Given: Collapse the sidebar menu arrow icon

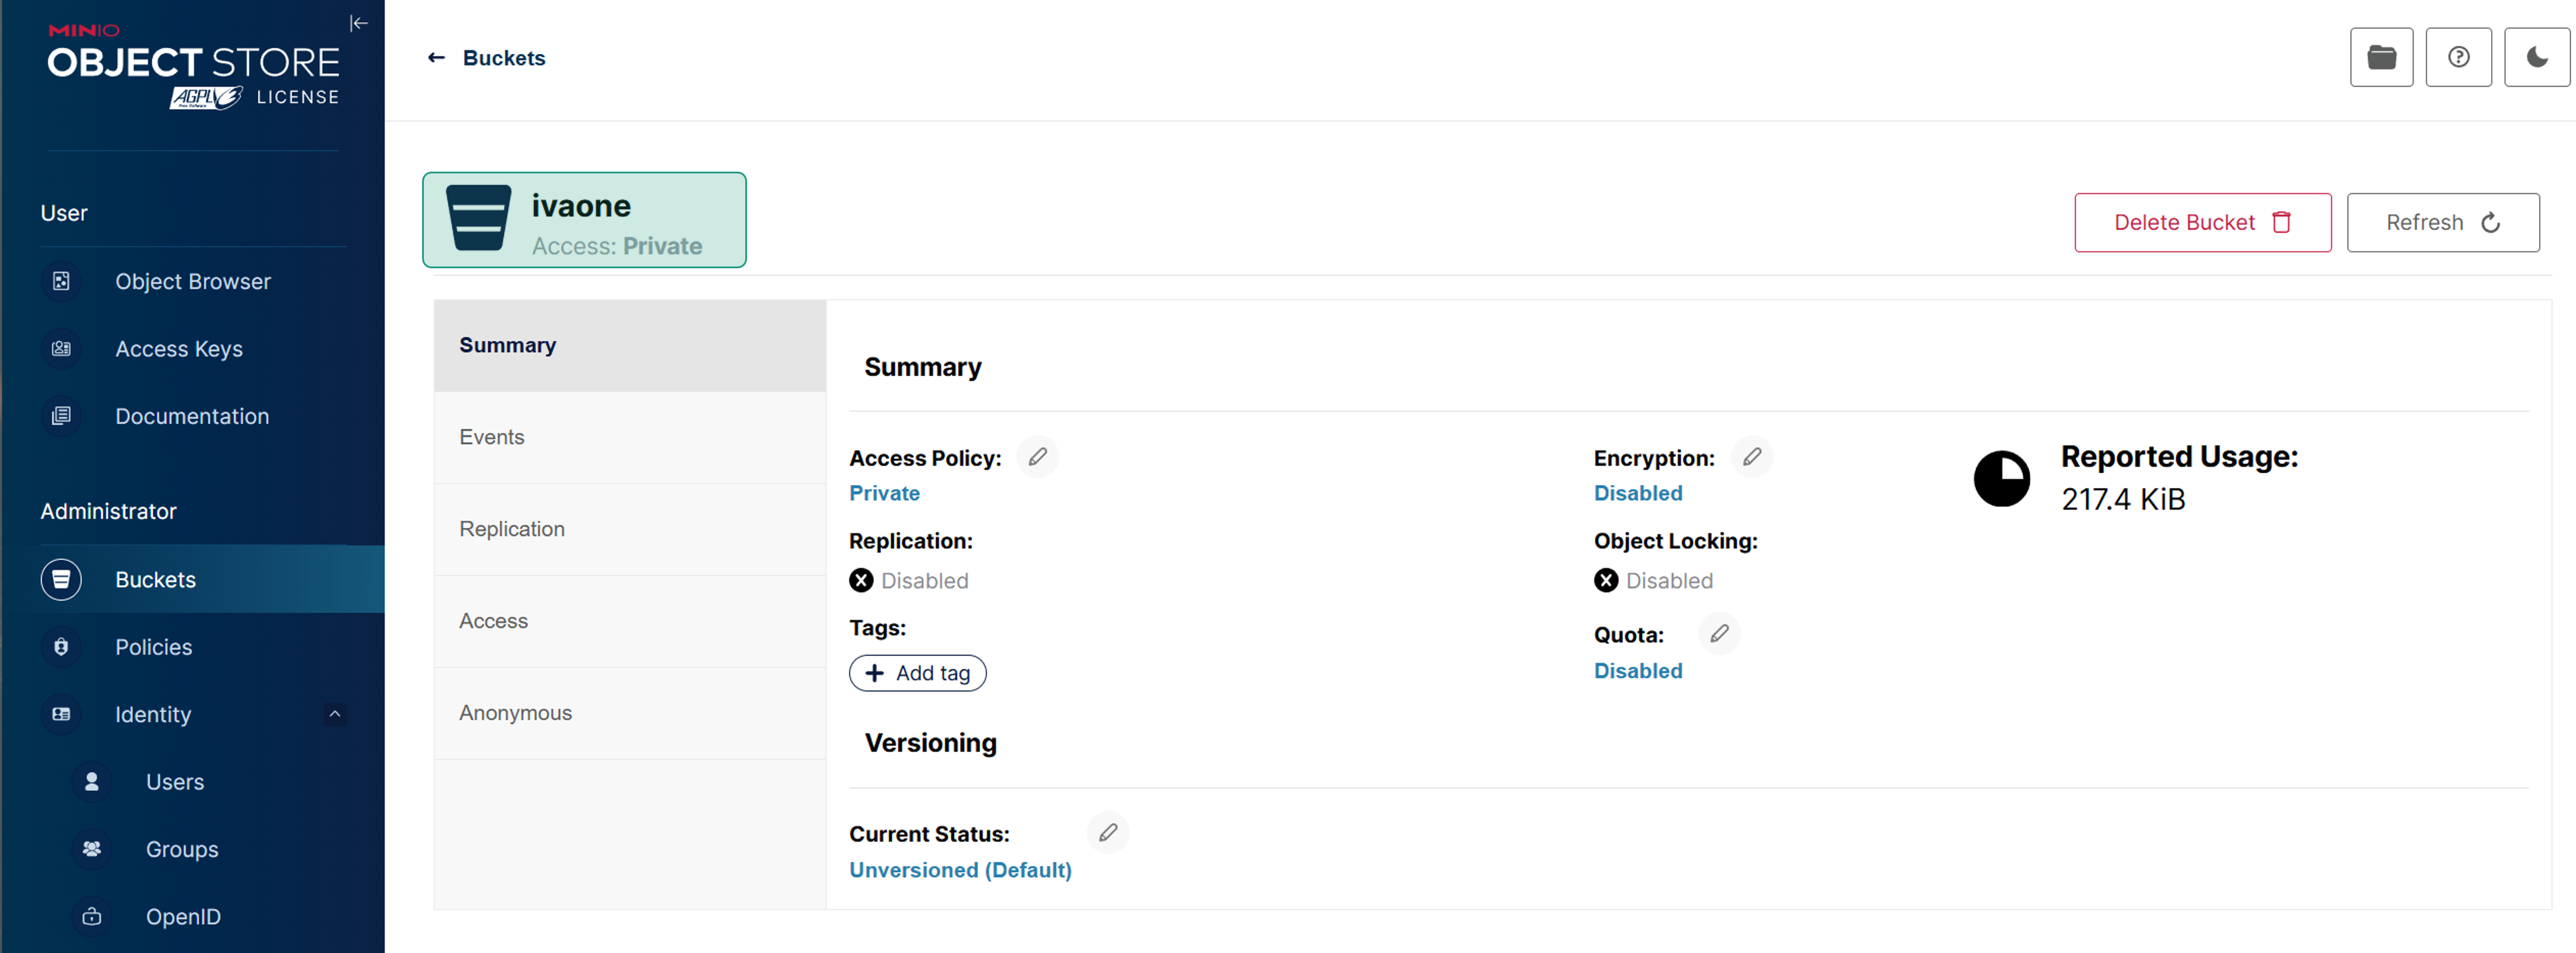Looking at the screenshot, I should [358, 23].
